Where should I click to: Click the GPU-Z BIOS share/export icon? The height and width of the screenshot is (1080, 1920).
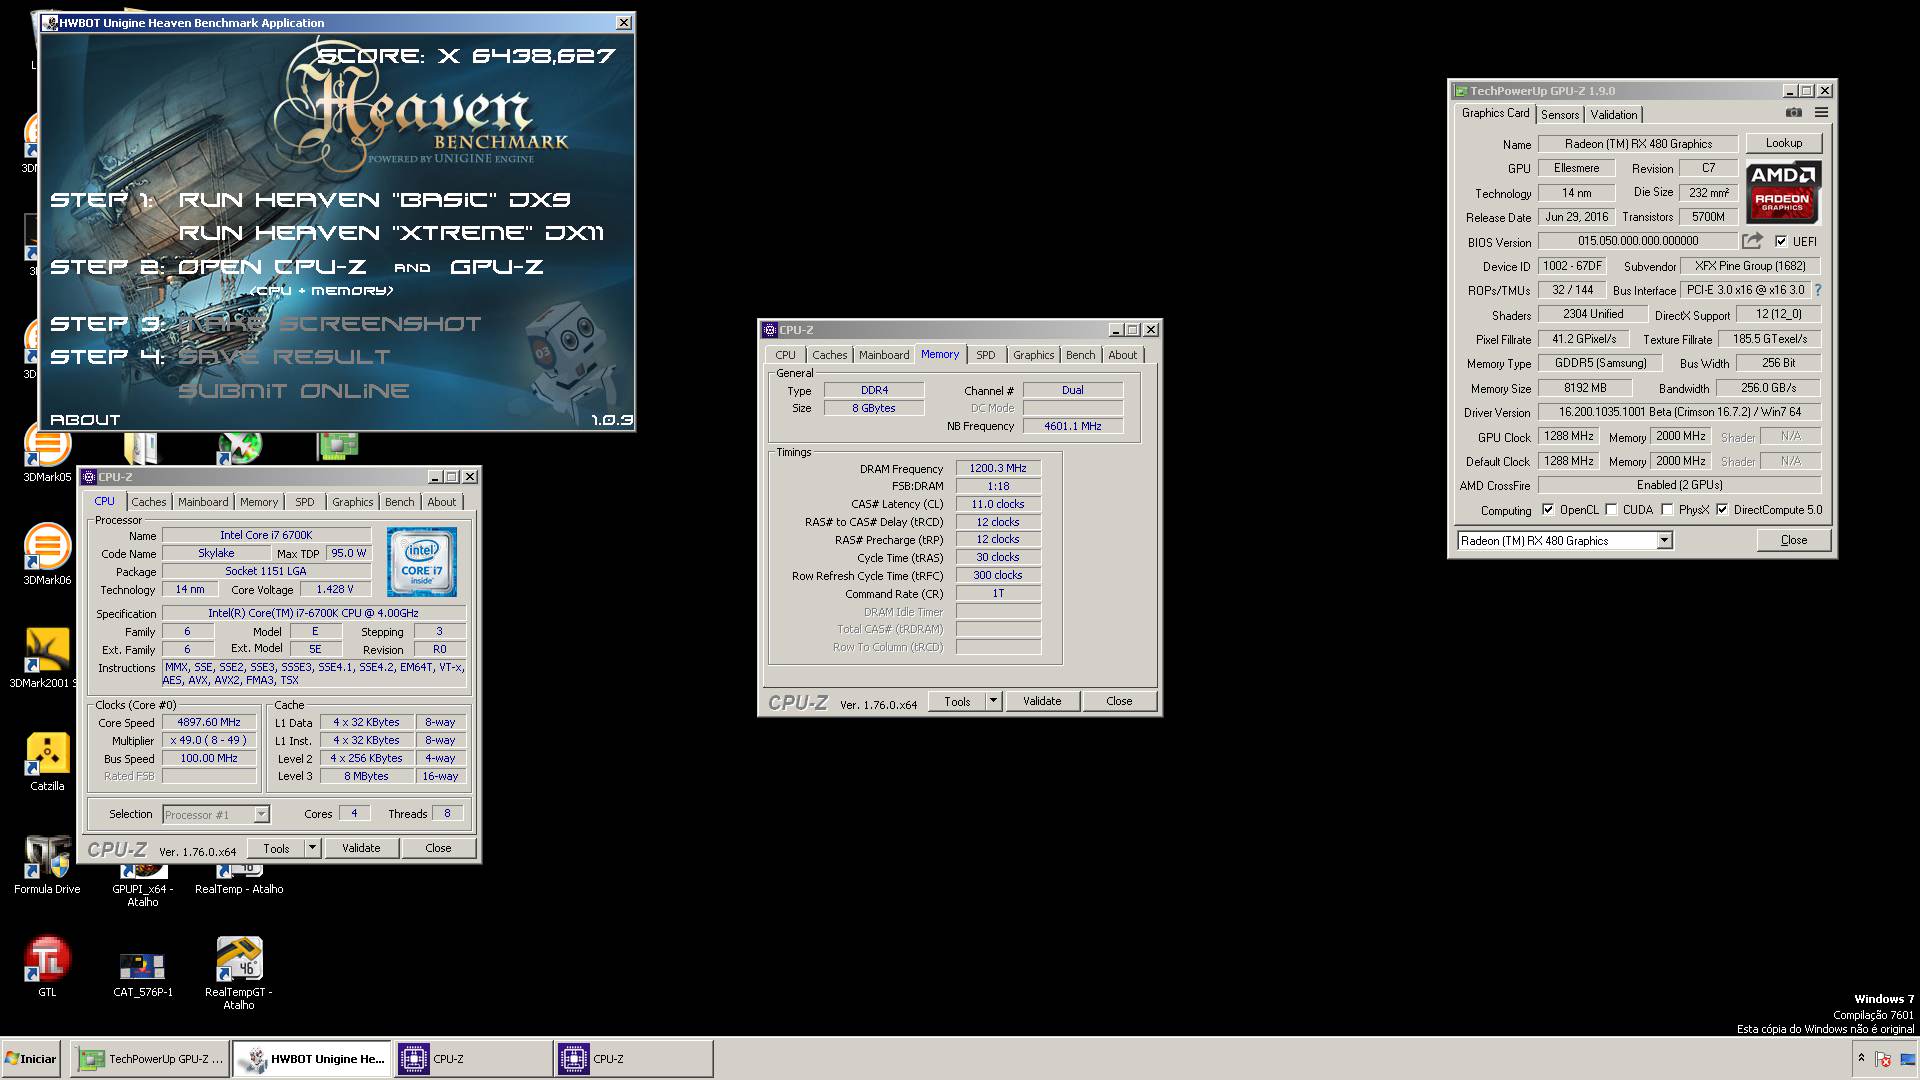pyautogui.click(x=1752, y=241)
